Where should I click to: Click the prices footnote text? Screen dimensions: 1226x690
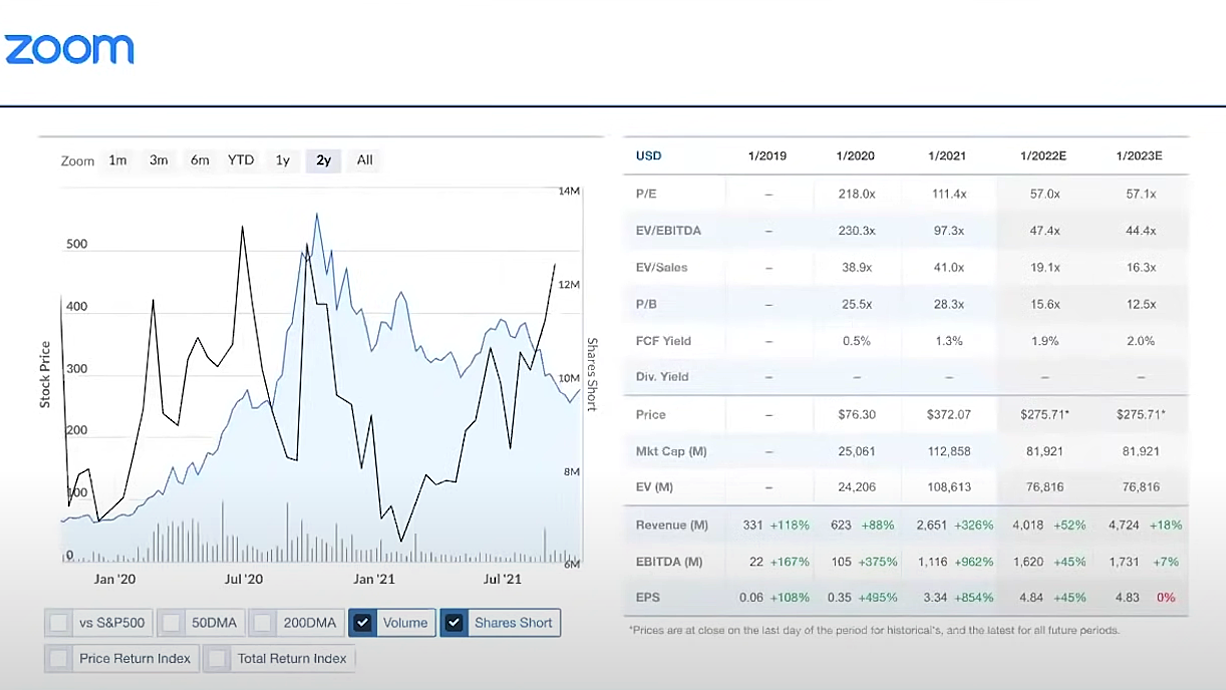click(875, 631)
